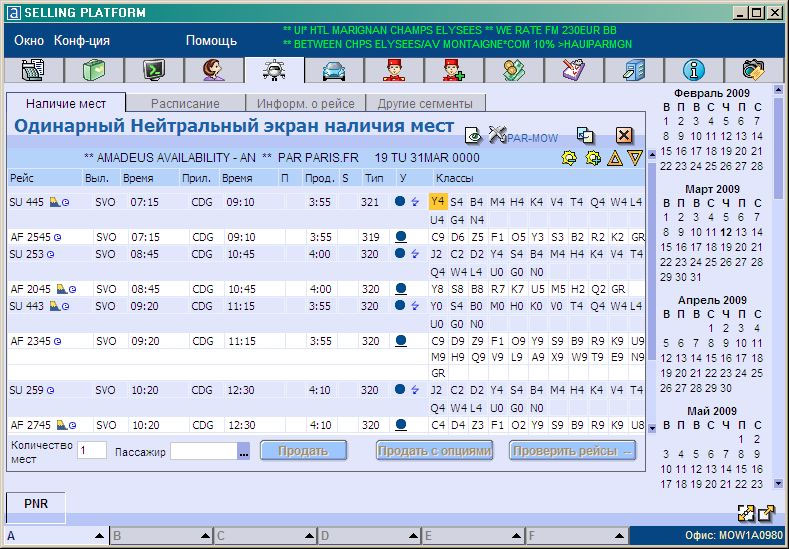Switch to the Наличие мест tab
Image resolution: width=789 pixels, height=549 pixels.
[x=66, y=104]
